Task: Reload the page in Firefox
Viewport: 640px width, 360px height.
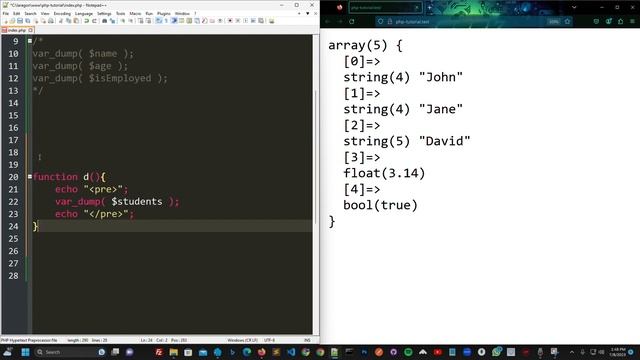Action: pyautogui.click(x=352, y=21)
